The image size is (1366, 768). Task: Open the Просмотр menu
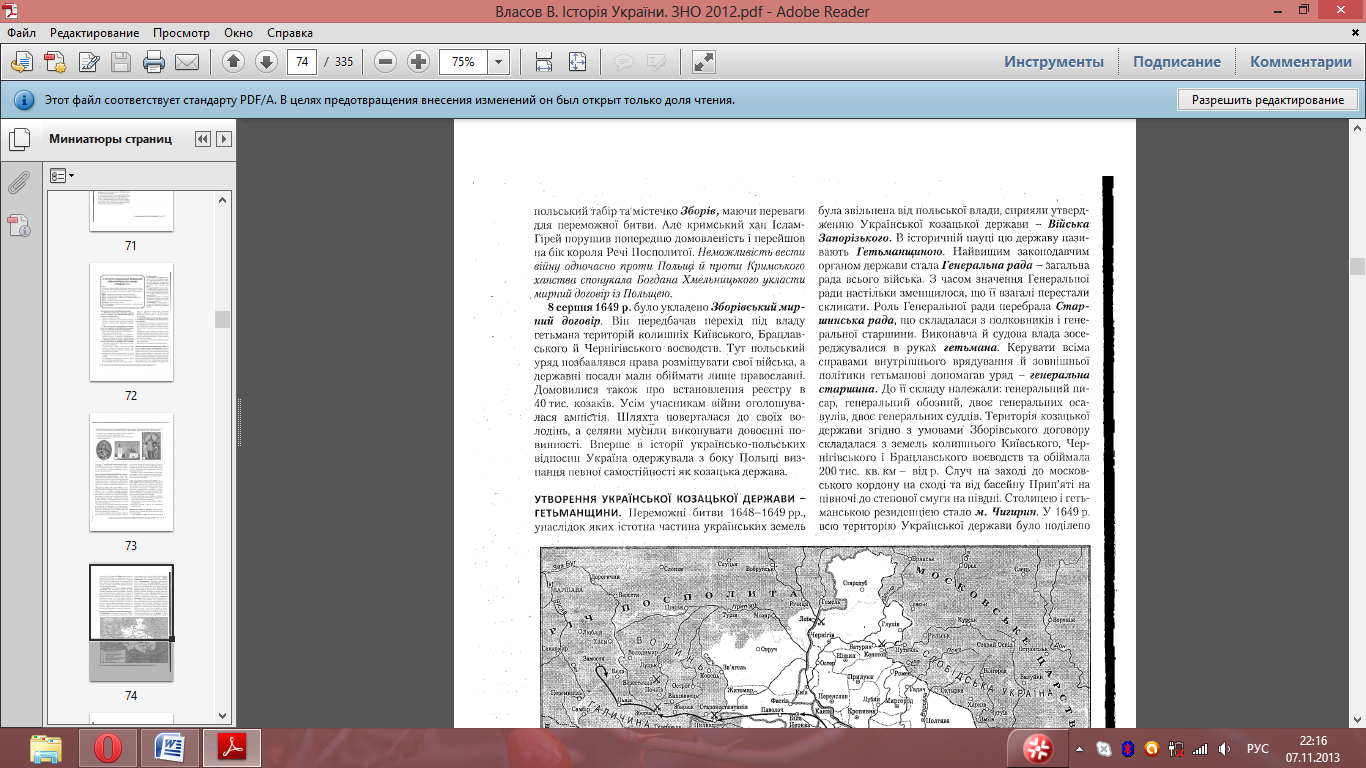tap(182, 33)
